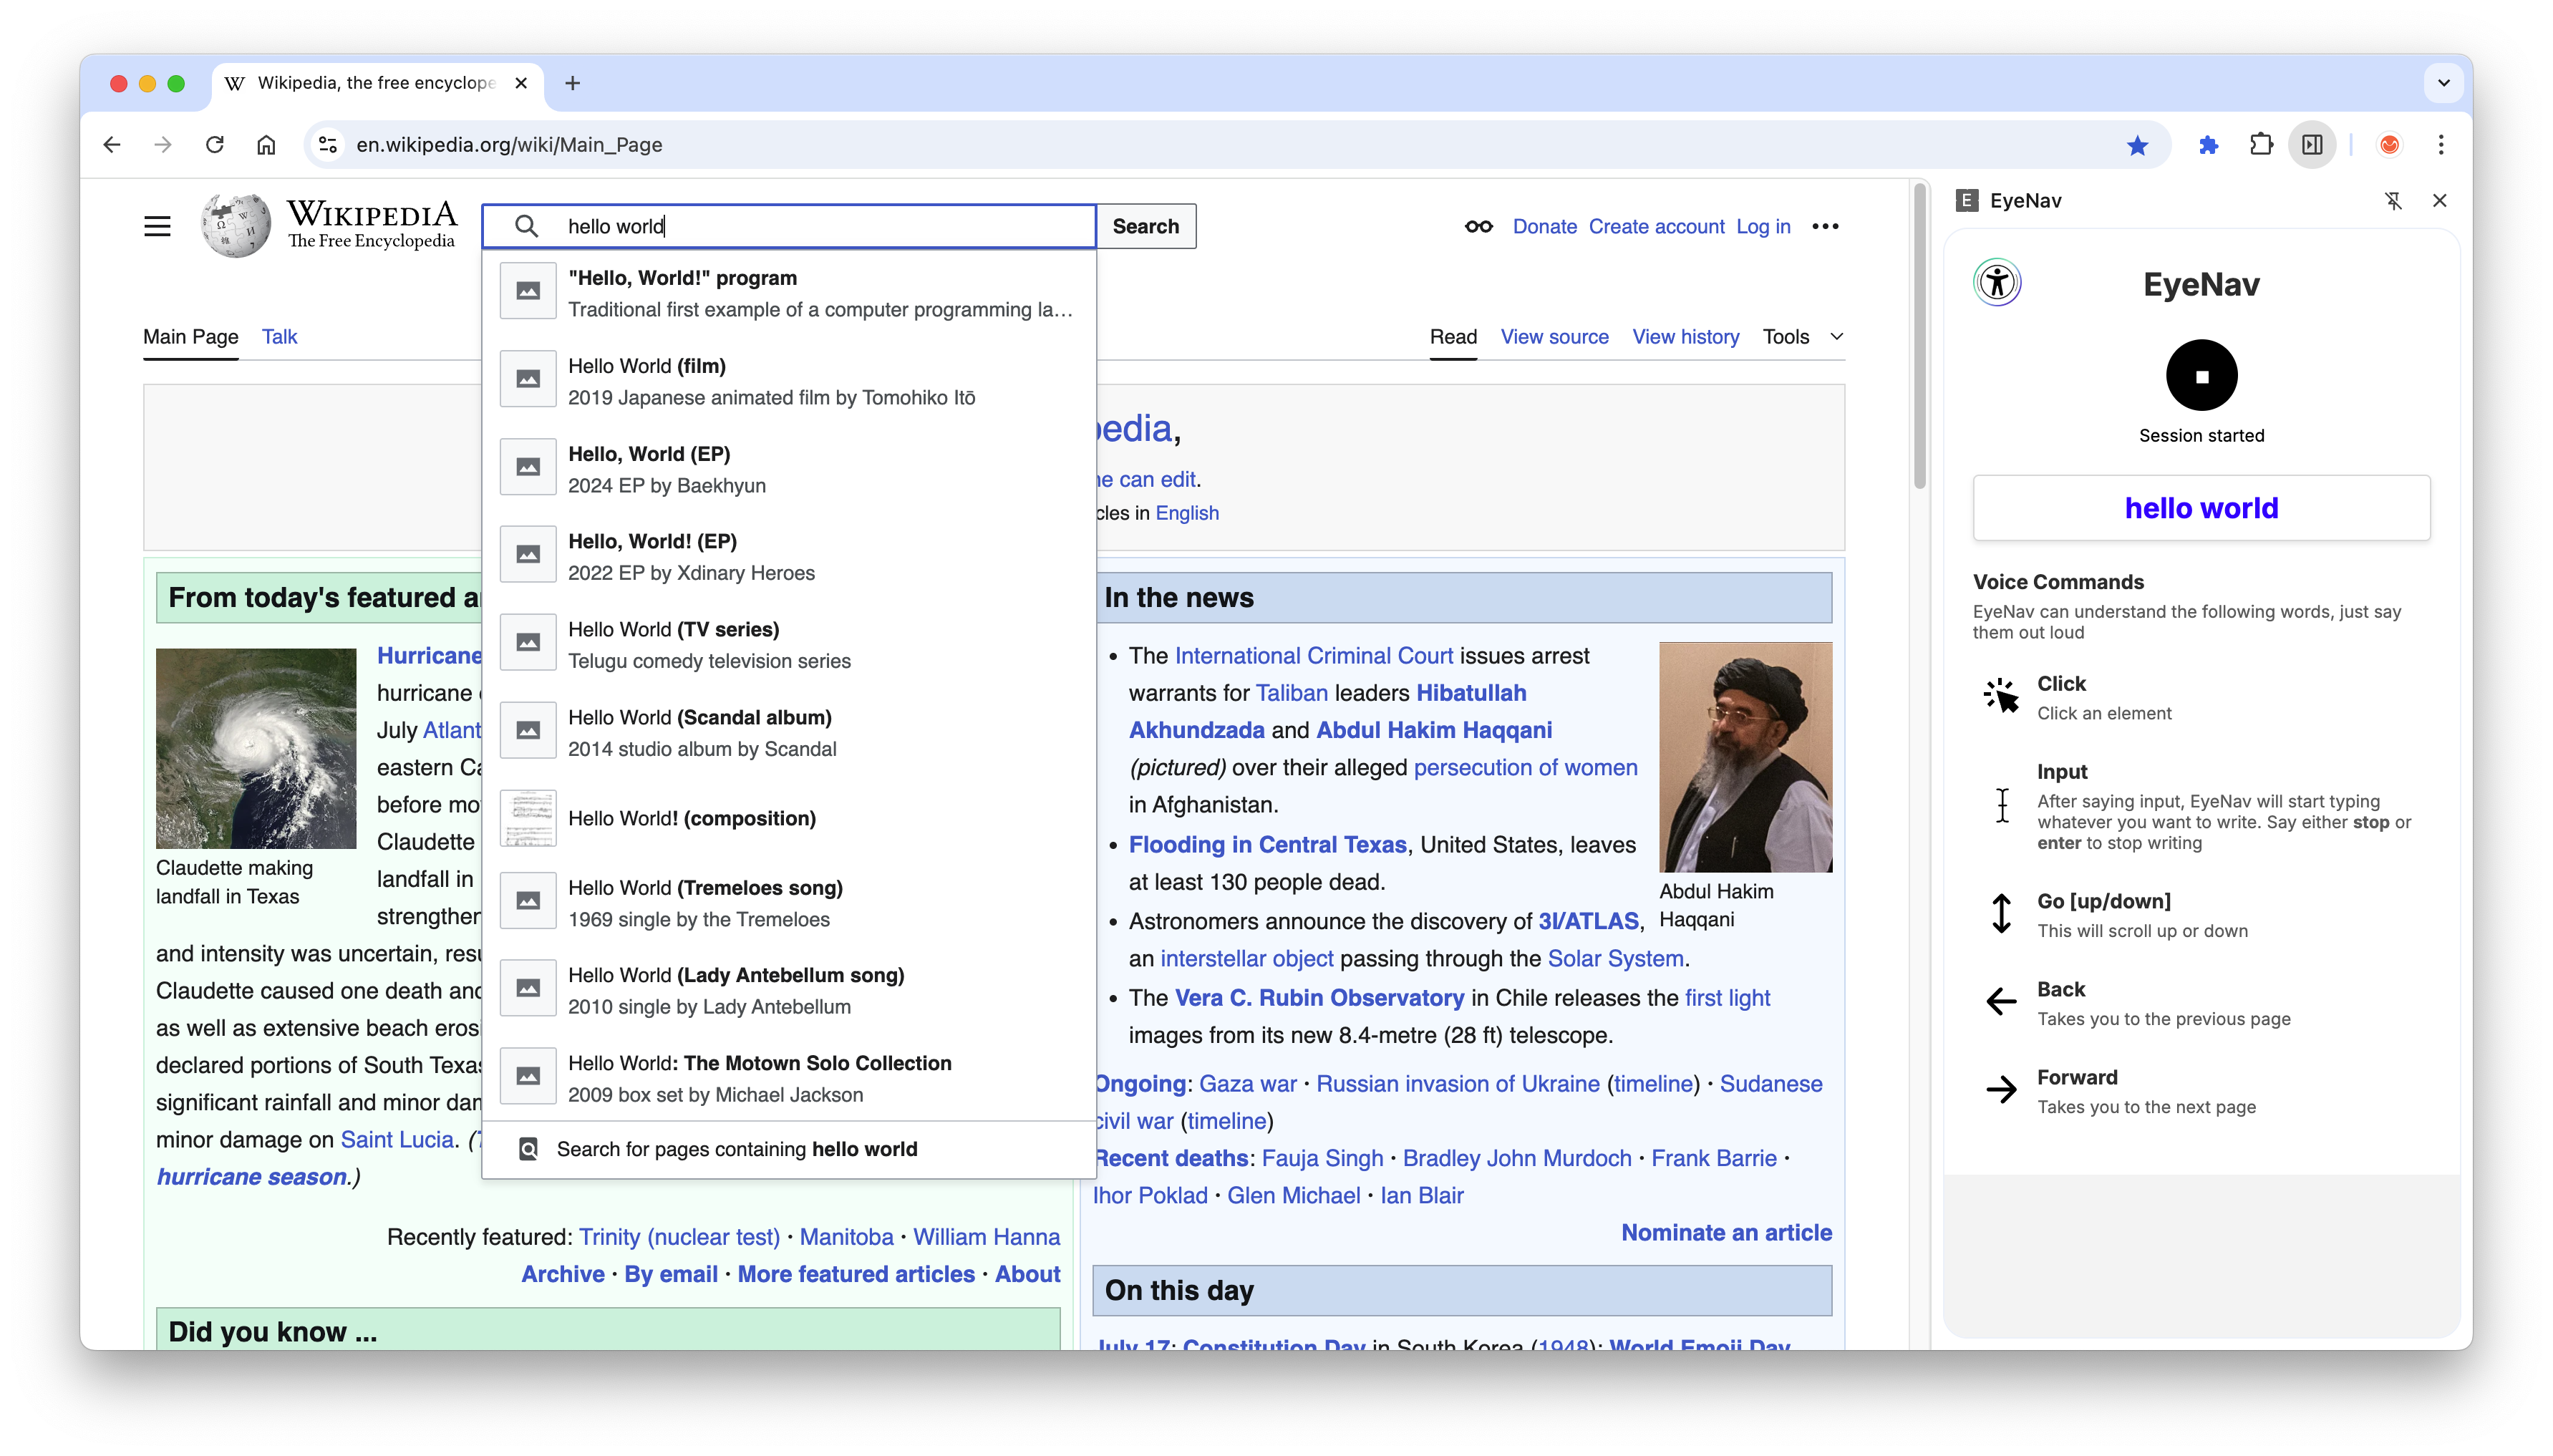Viewport: 2553px width, 1456px height.
Task: Select Hello World (TV series) suggestion
Action: [789, 645]
